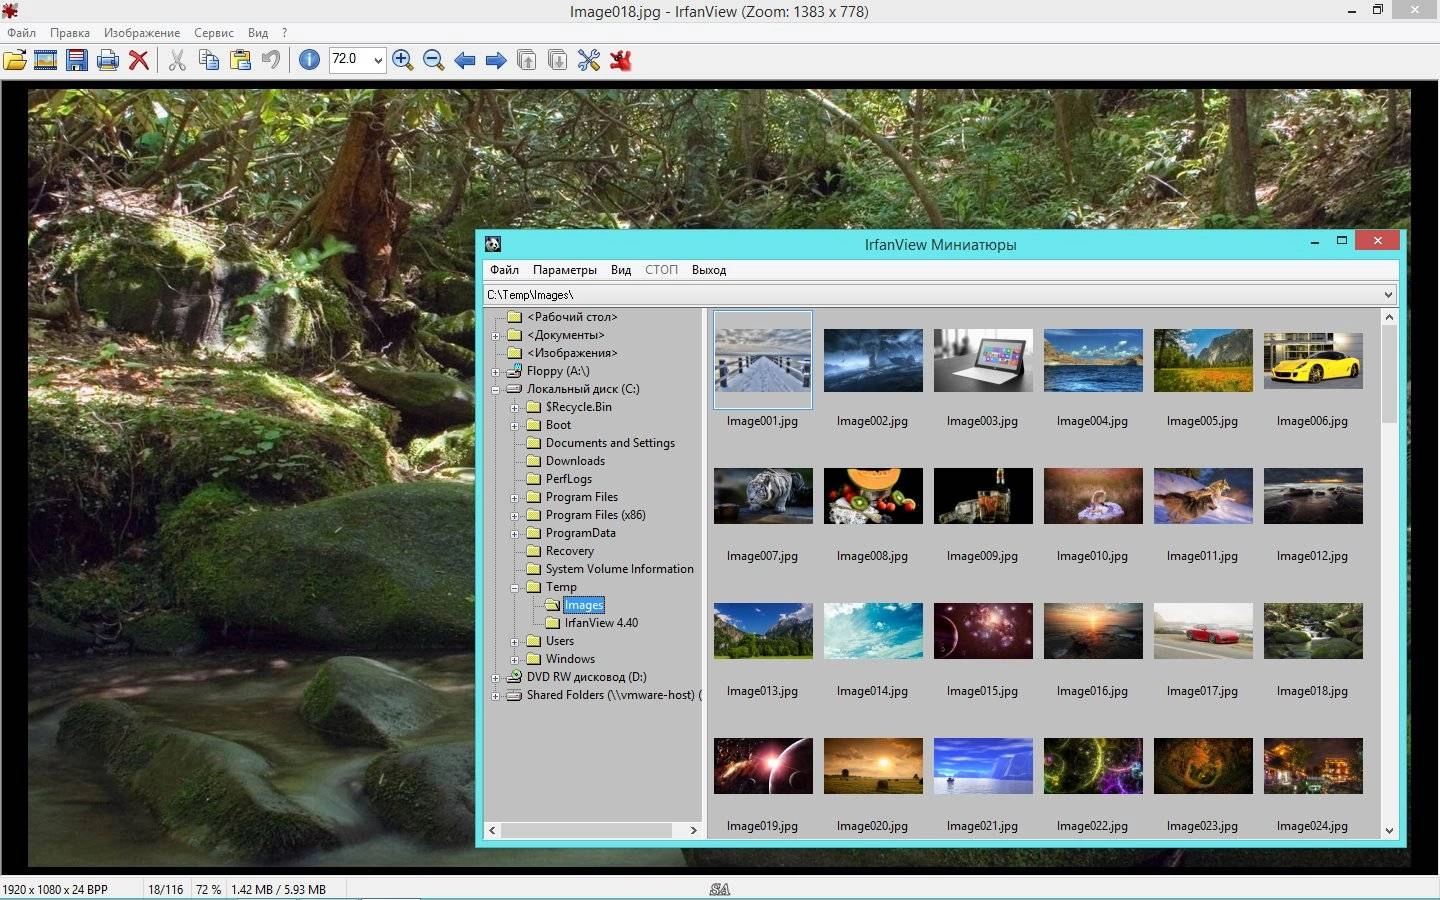Click СТОП in Thumbnails menu bar

click(x=661, y=270)
